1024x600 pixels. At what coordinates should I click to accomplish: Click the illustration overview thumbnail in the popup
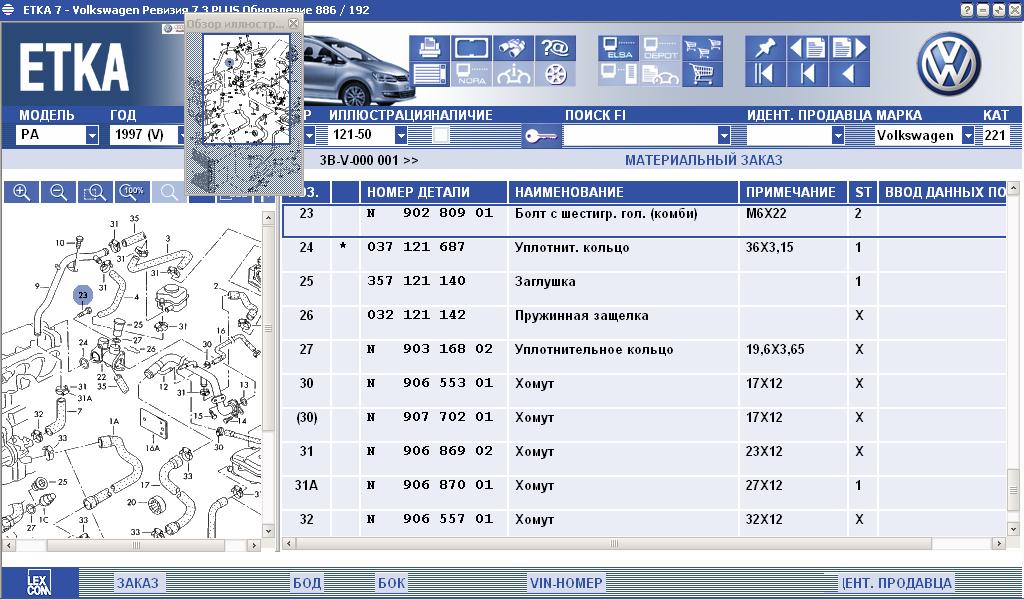(x=246, y=89)
